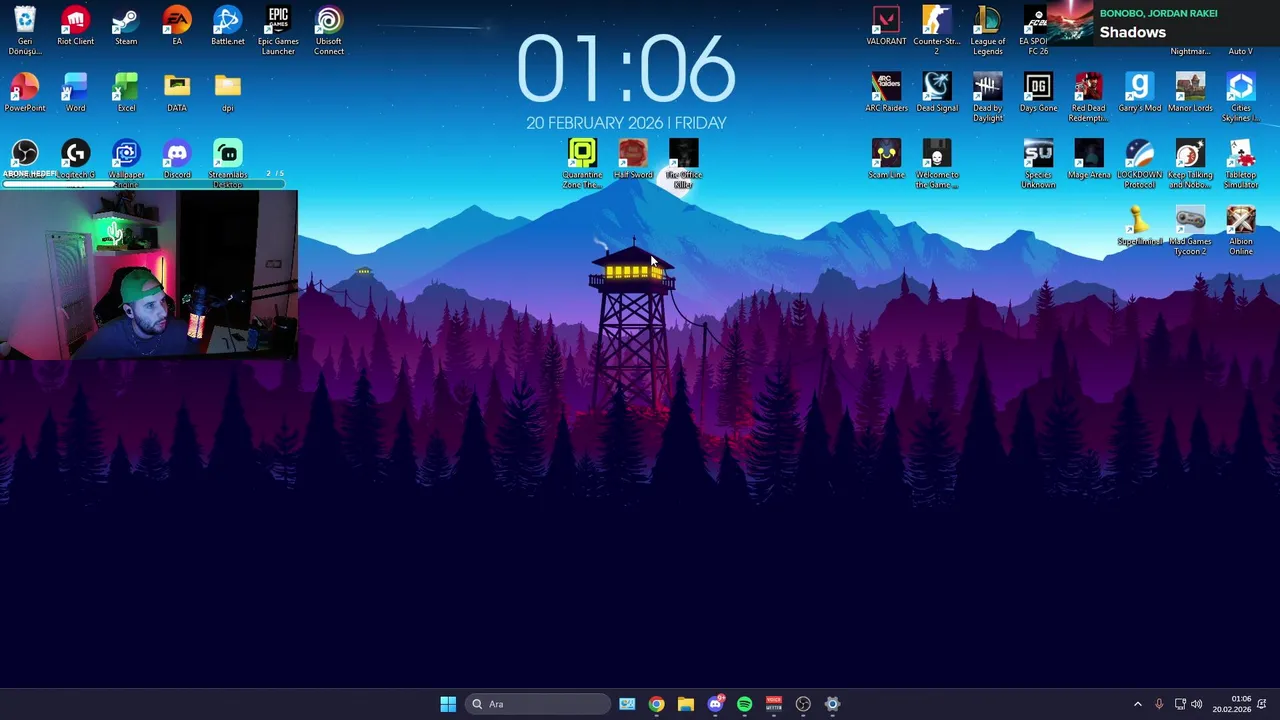Open Streamlabs Desktop shortcut
Screen dimensions: 1280x720
tap(227, 162)
